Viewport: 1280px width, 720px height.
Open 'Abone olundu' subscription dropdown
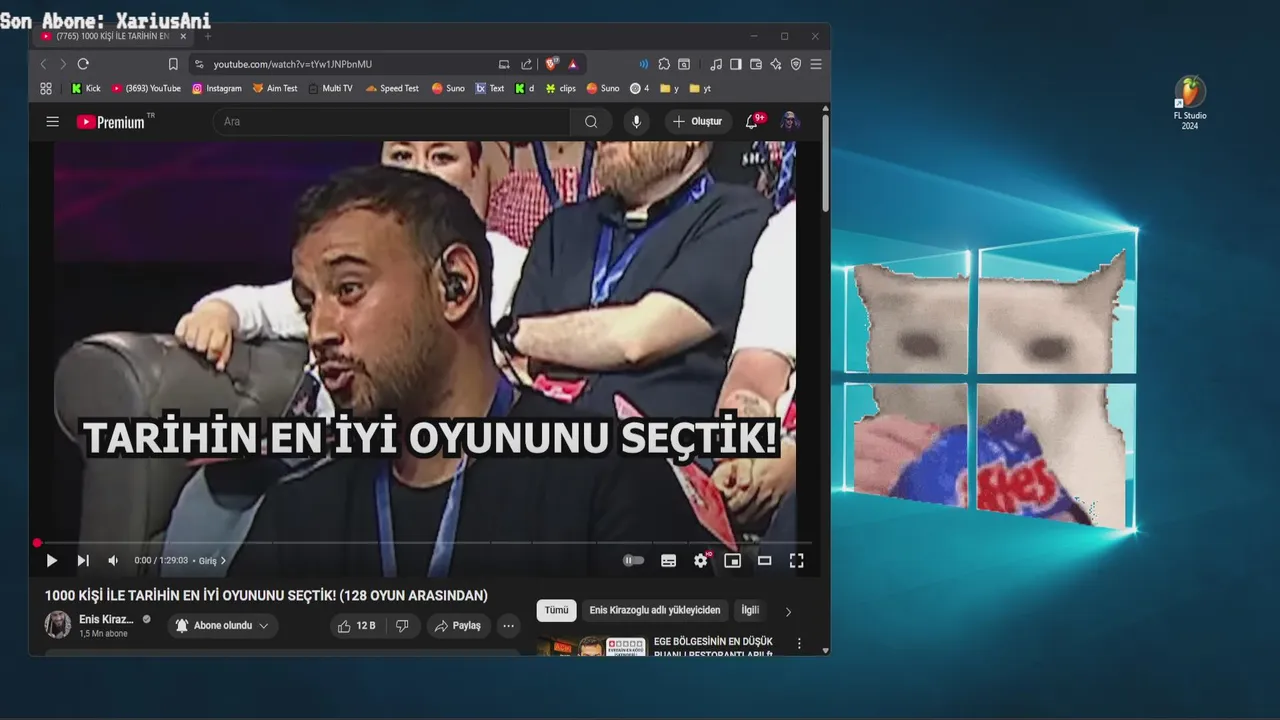pos(222,626)
